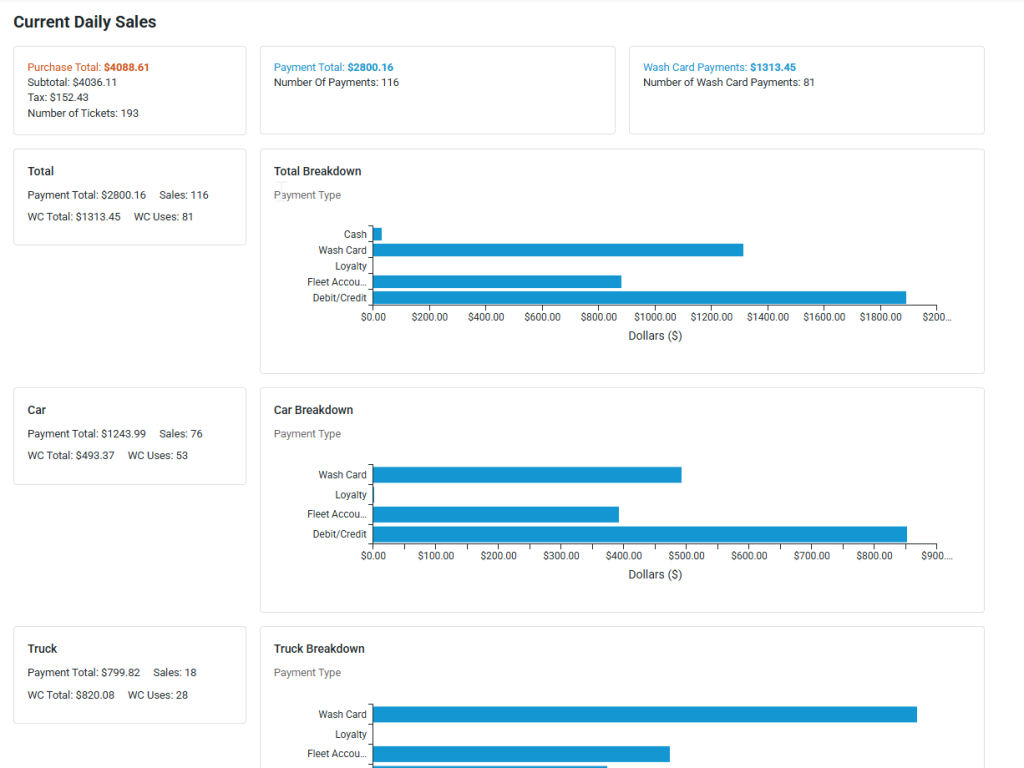The height and width of the screenshot is (768, 1024).
Task: Click WC Total: $820.08 in Truck card
Action: tap(71, 695)
